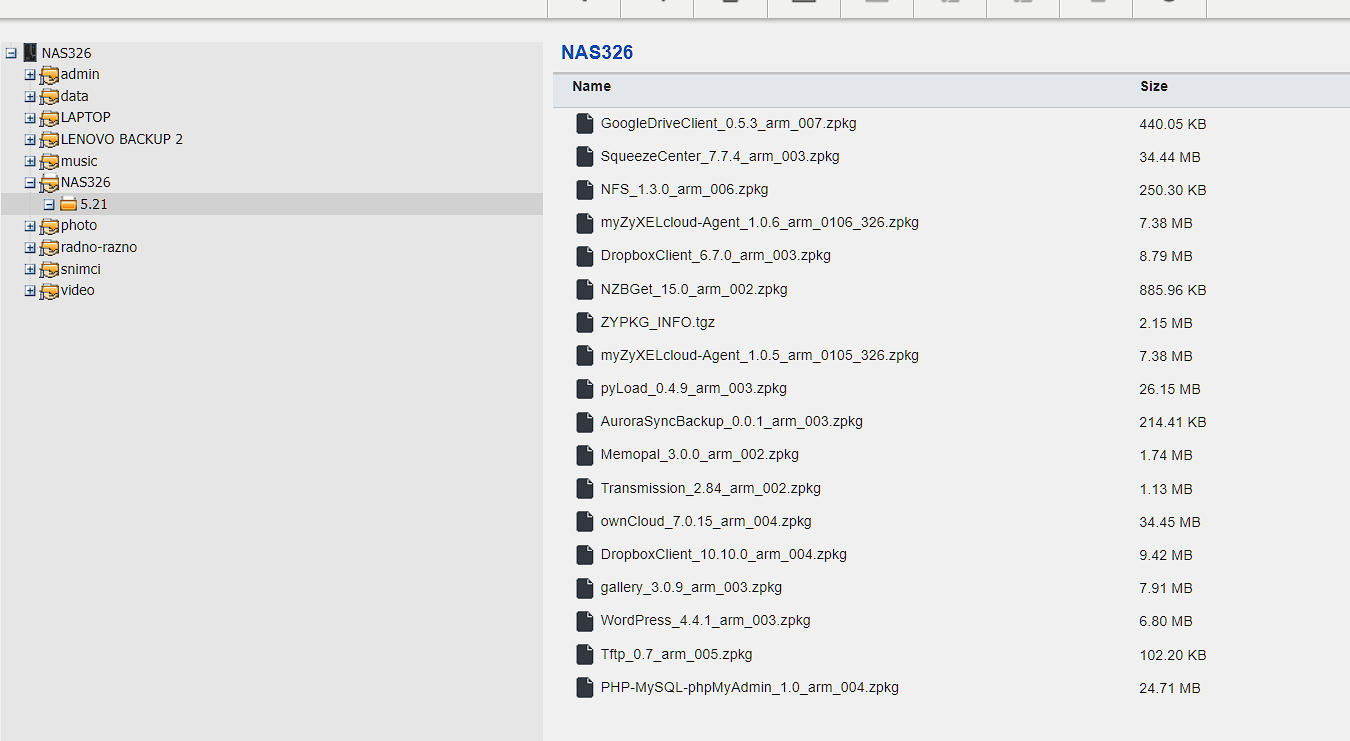Expand the video folder node
The width and height of the screenshot is (1350, 741).
(x=30, y=291)
